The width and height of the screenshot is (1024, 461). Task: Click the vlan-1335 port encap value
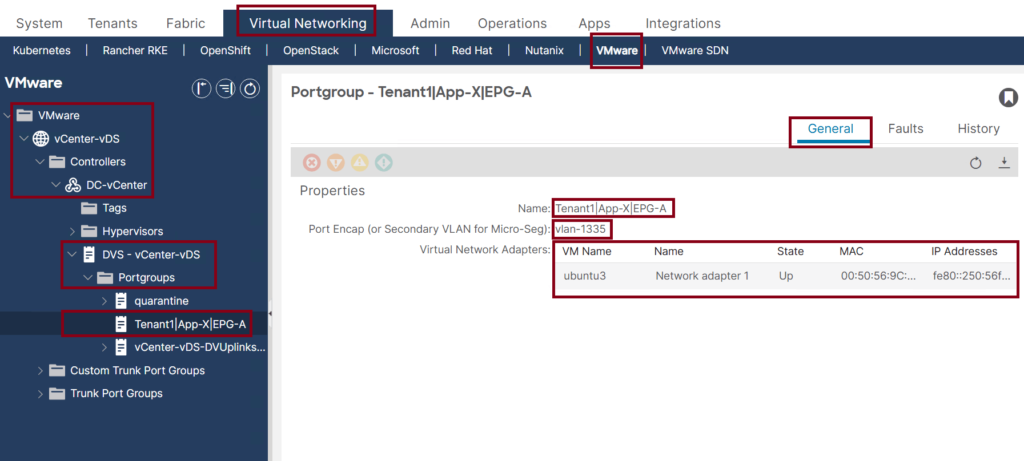point(581,229)
